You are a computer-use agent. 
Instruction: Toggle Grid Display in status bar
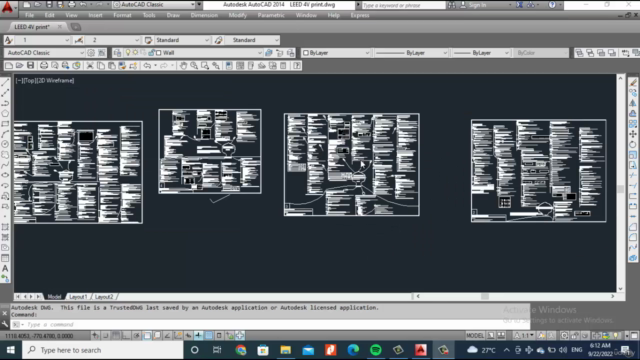116,336
